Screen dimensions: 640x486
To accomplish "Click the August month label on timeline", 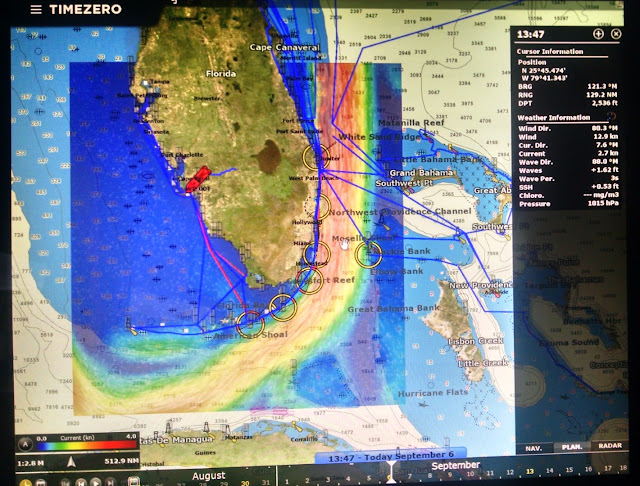I will tap(209, 476).
